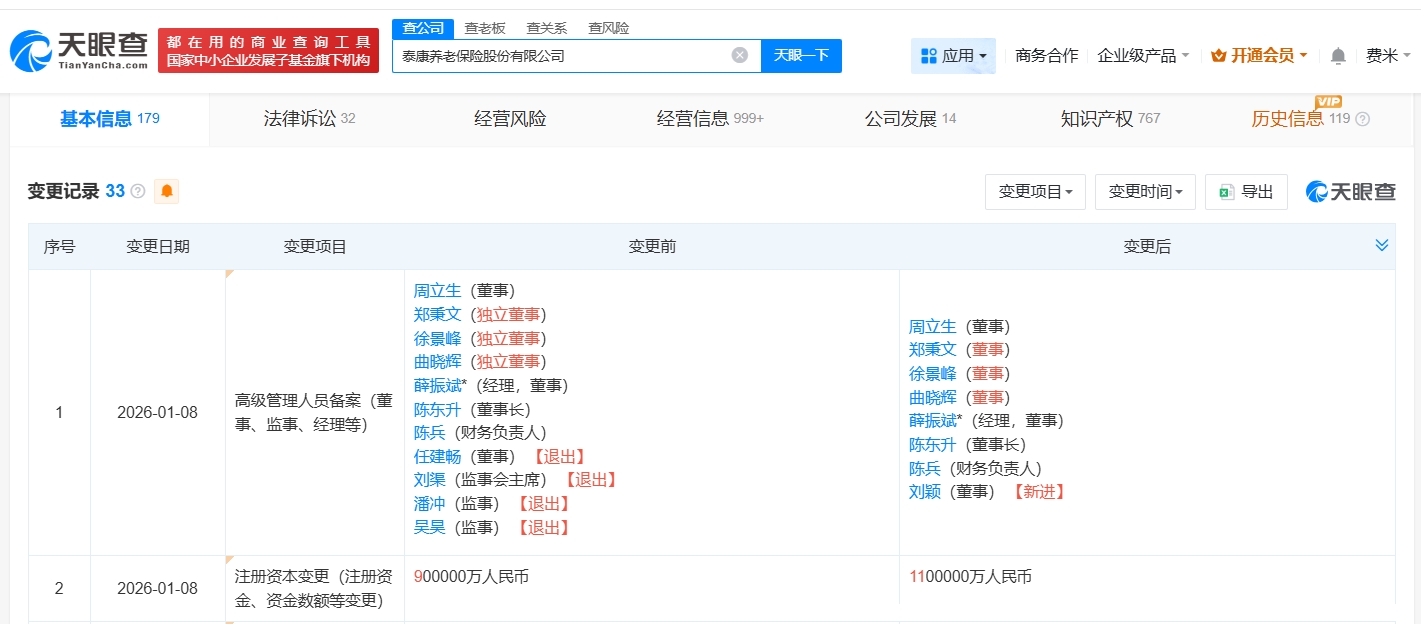Image resolution: width=1421 pixels, height=624 pixels.
Task: Clear the search box text
Action: point(740,55)
